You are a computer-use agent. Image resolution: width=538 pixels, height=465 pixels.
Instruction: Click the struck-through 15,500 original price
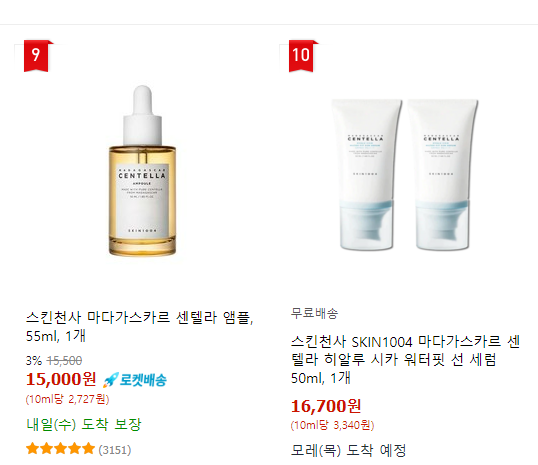tap(64, 361)
